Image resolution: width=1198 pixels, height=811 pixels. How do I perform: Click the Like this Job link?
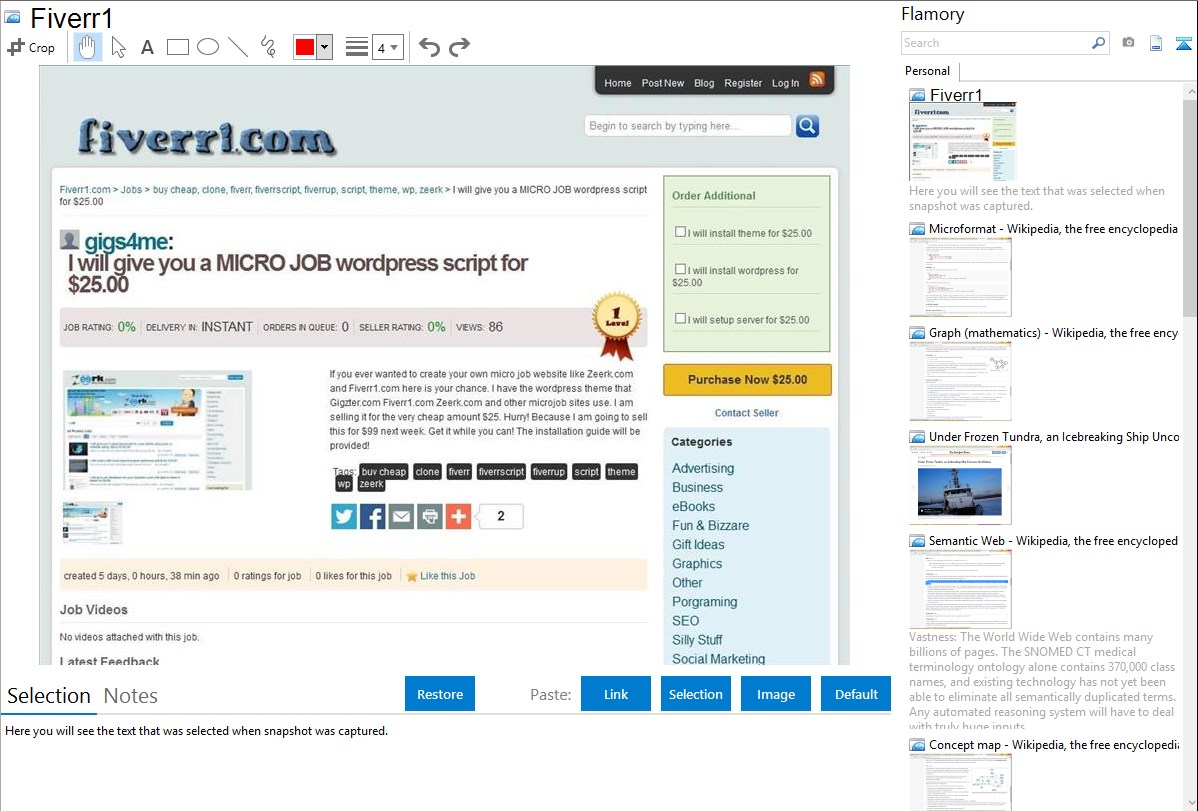pos(447,576)
